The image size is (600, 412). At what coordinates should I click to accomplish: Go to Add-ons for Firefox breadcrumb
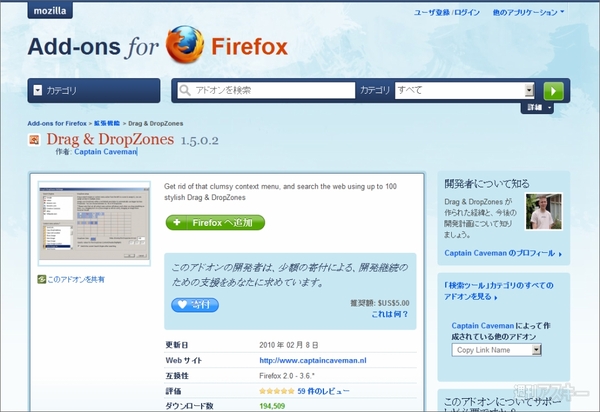tap(57, 124)
